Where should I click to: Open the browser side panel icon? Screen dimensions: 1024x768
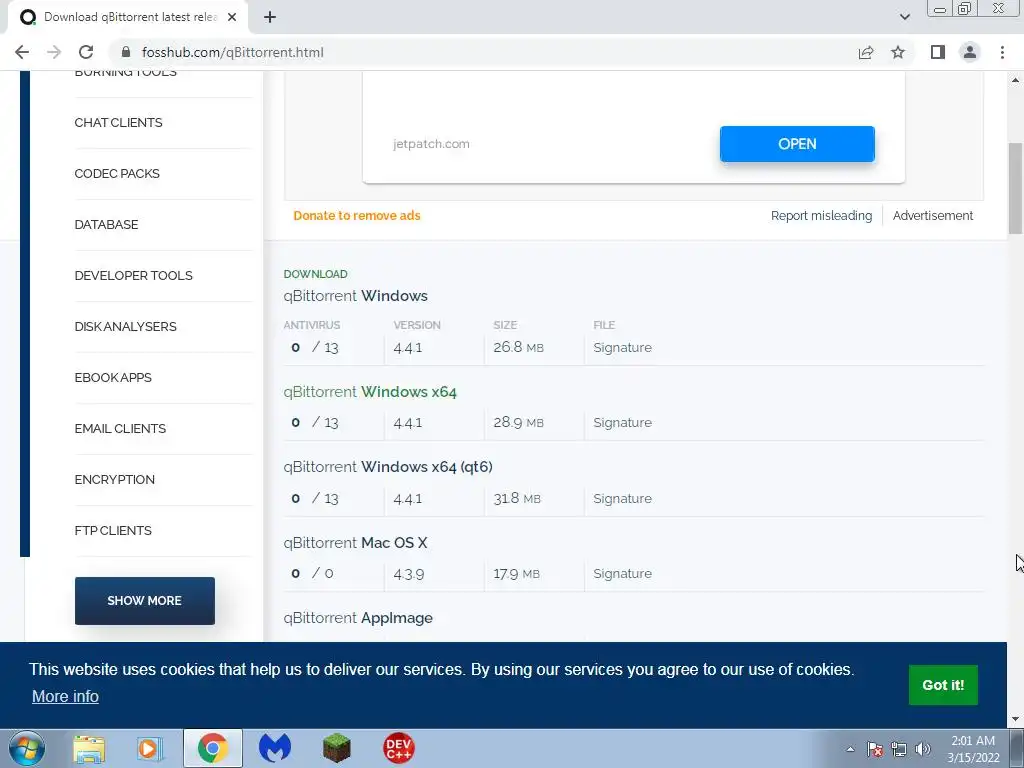(x=938, y=52)
